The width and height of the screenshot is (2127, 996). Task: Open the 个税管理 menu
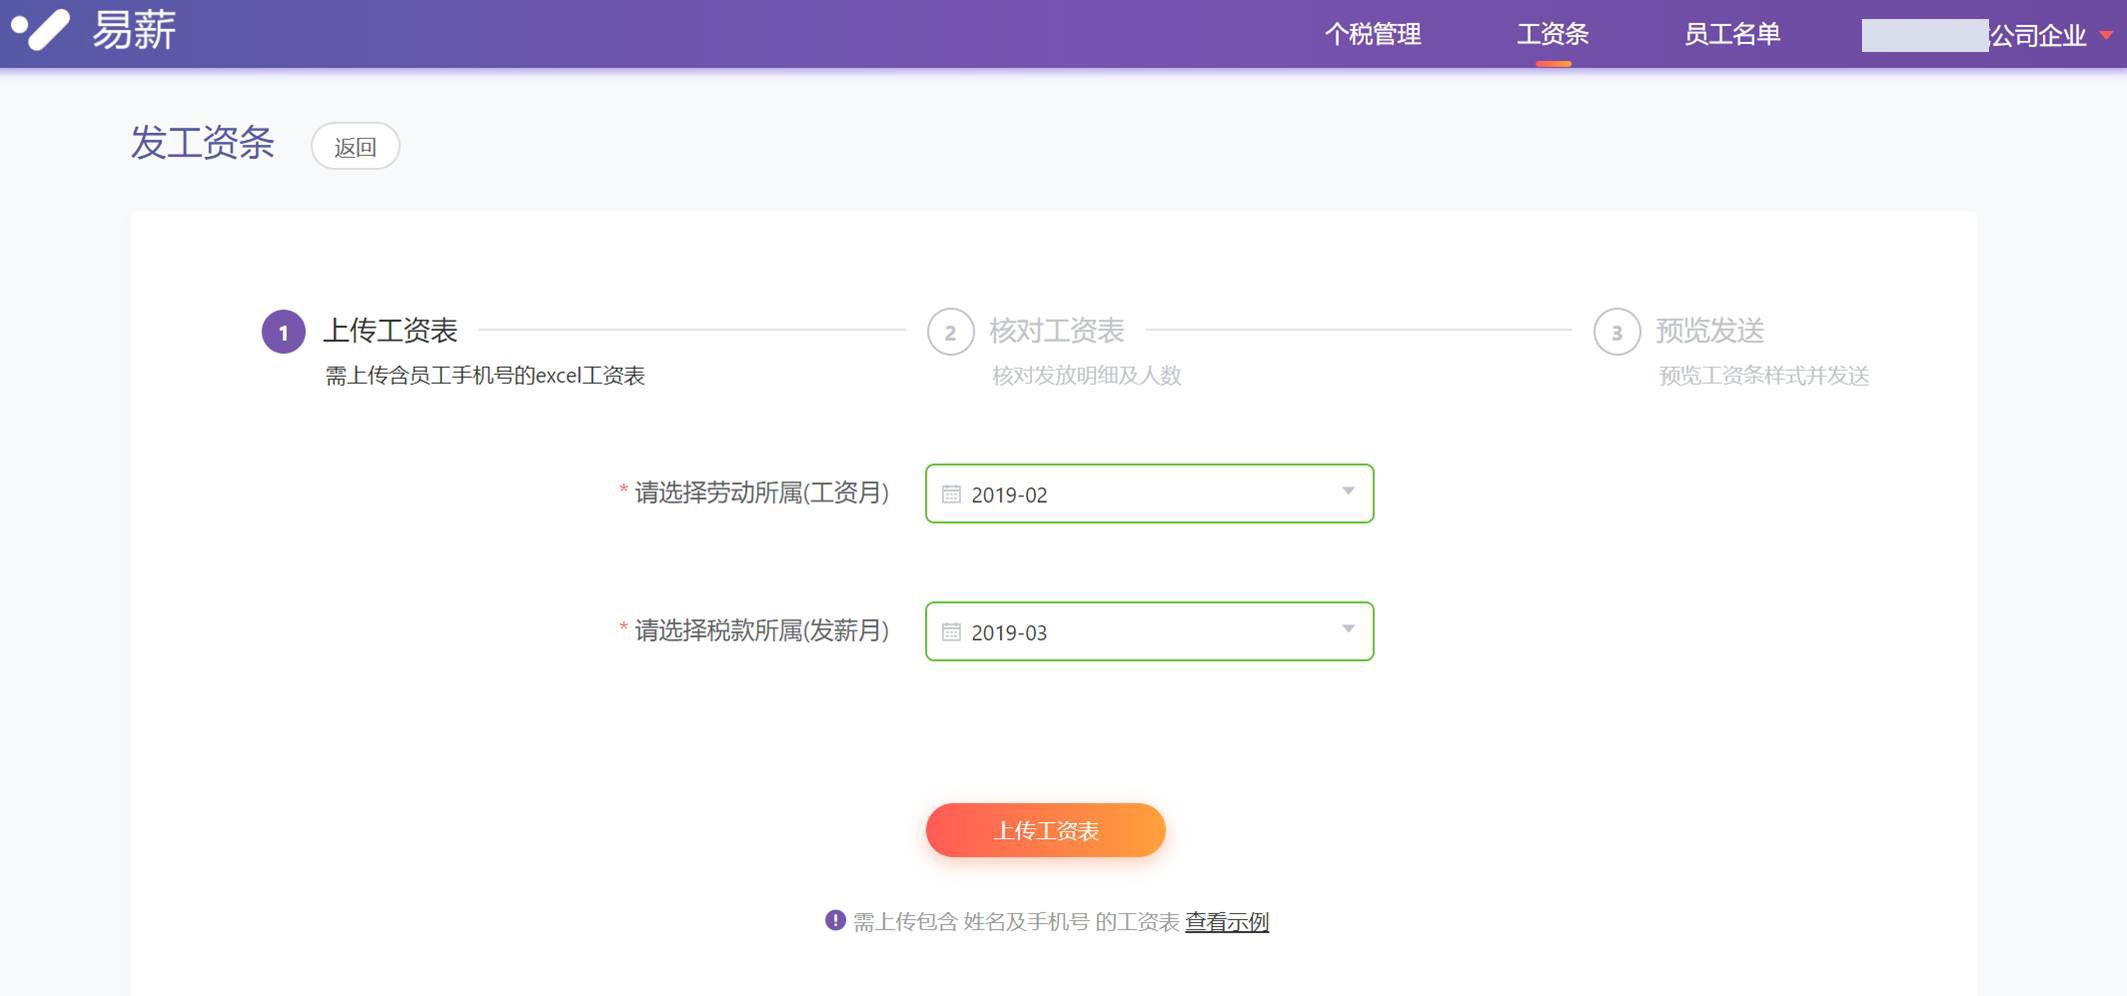(1372, 35)
